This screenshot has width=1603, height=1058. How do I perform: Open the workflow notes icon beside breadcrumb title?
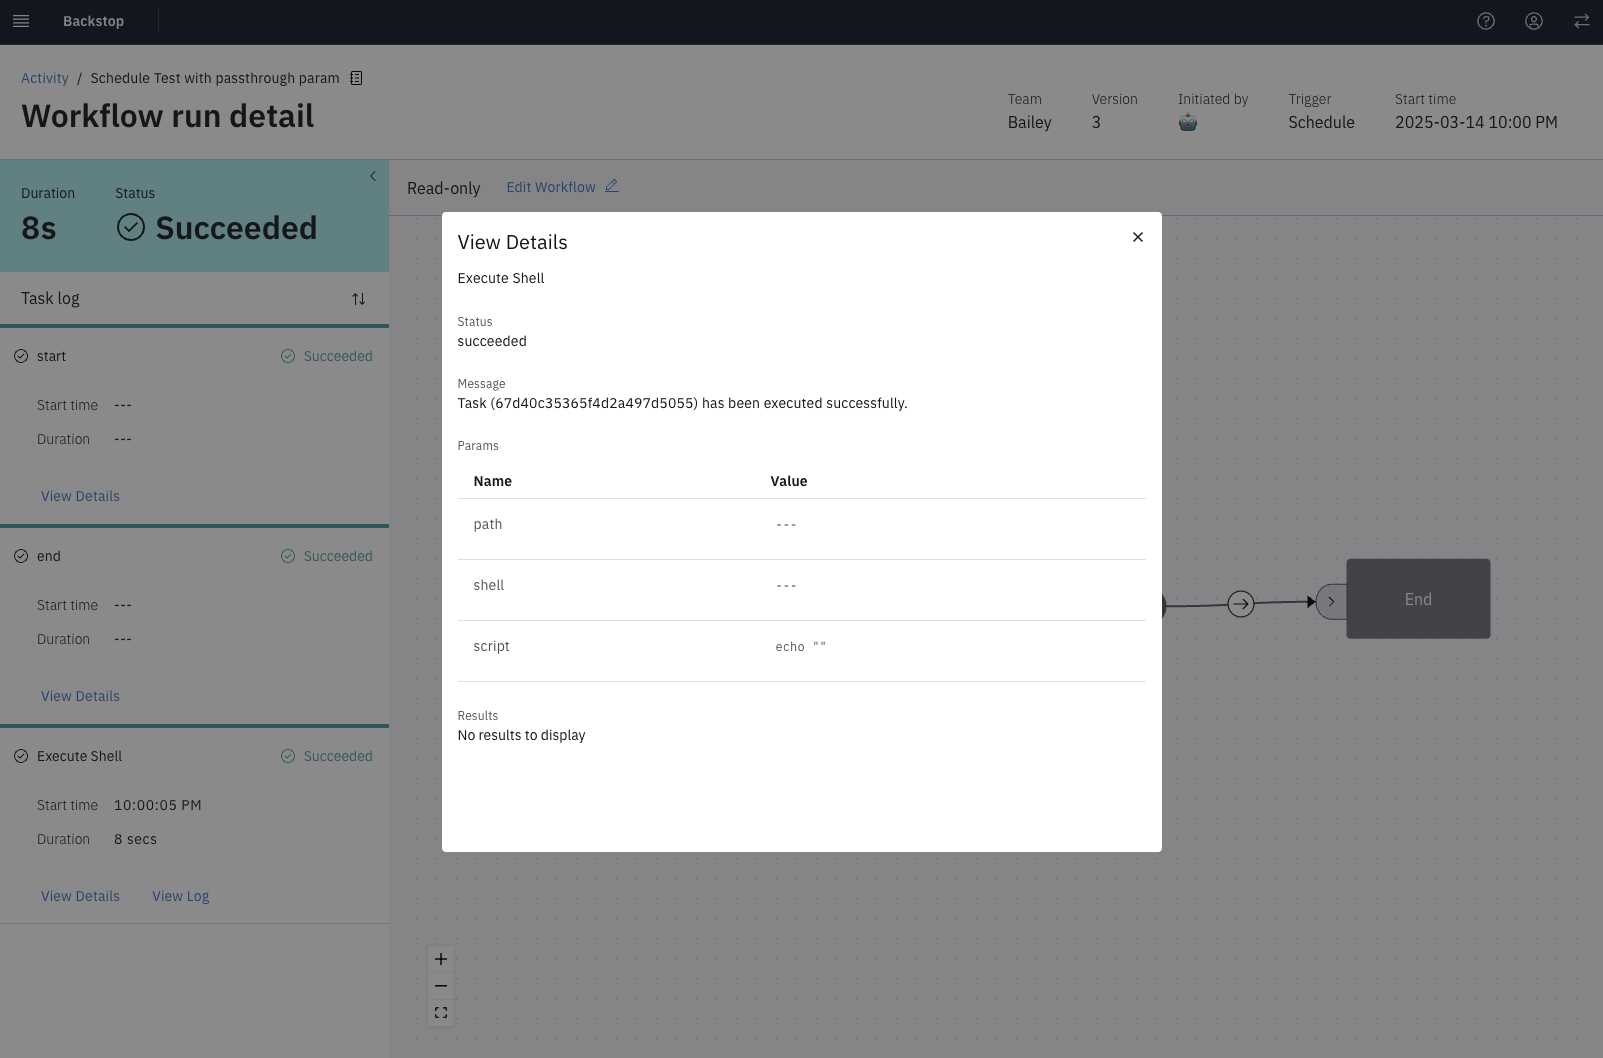[x=356, y=77]
